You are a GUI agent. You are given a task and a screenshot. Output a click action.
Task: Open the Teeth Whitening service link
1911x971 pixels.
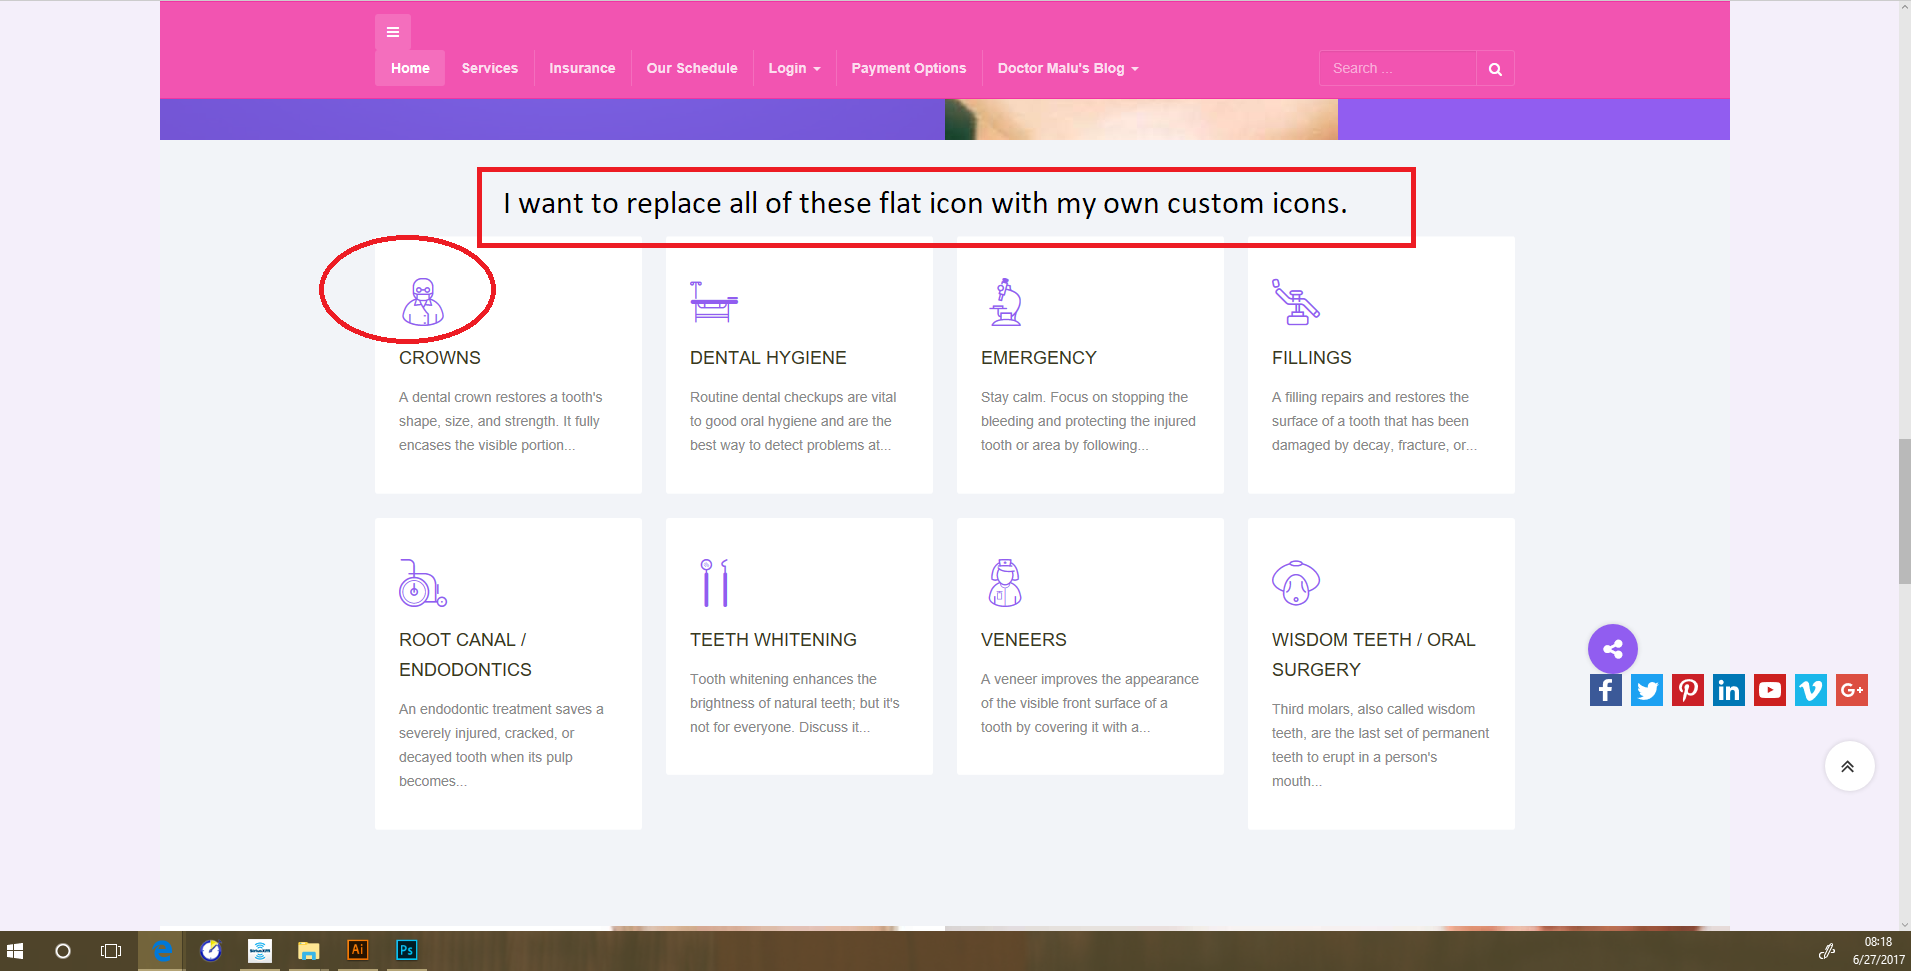pyautogui.click(x=773, y=640)
